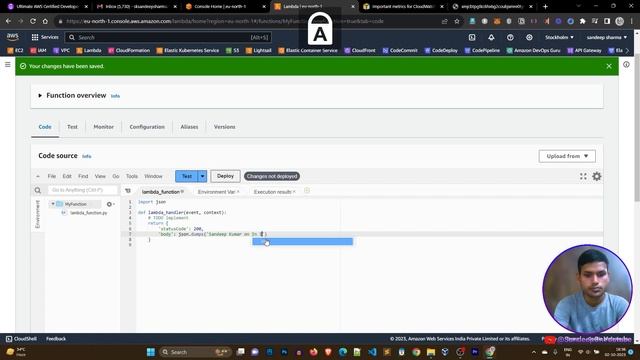Open the CodeDeploy favorite shortcut
640x360 pixels.
[441, 51]
